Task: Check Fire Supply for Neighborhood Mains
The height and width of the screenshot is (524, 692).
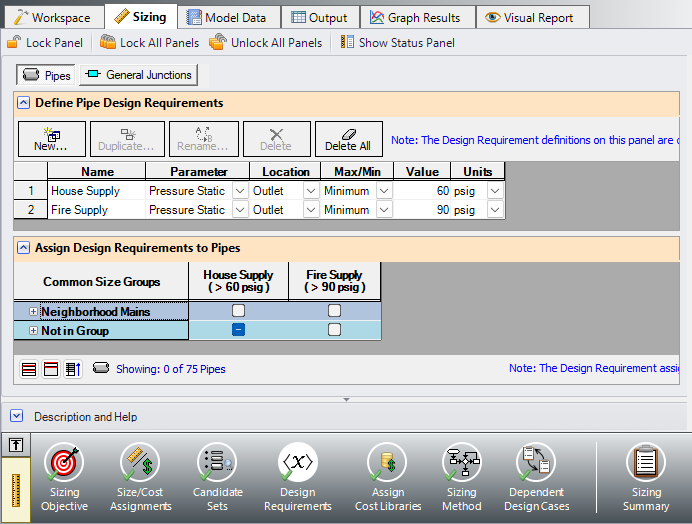Action: [x=334, y=311]
